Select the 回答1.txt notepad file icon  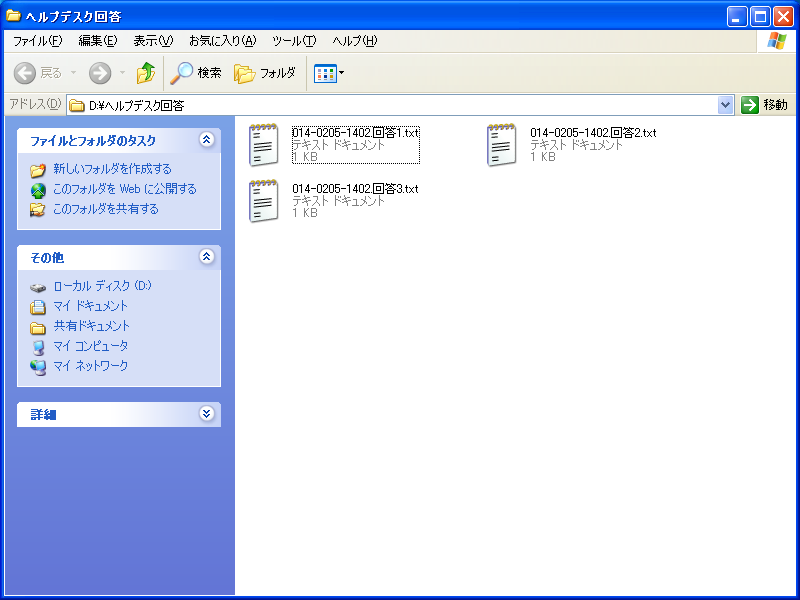click(263, 145)
